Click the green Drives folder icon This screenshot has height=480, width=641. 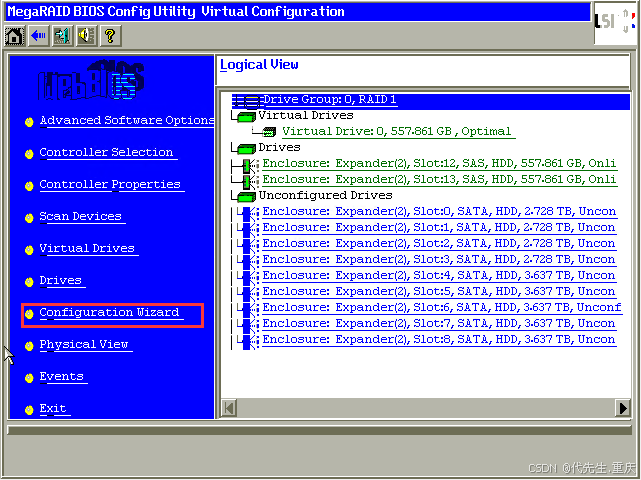(246, 149)
